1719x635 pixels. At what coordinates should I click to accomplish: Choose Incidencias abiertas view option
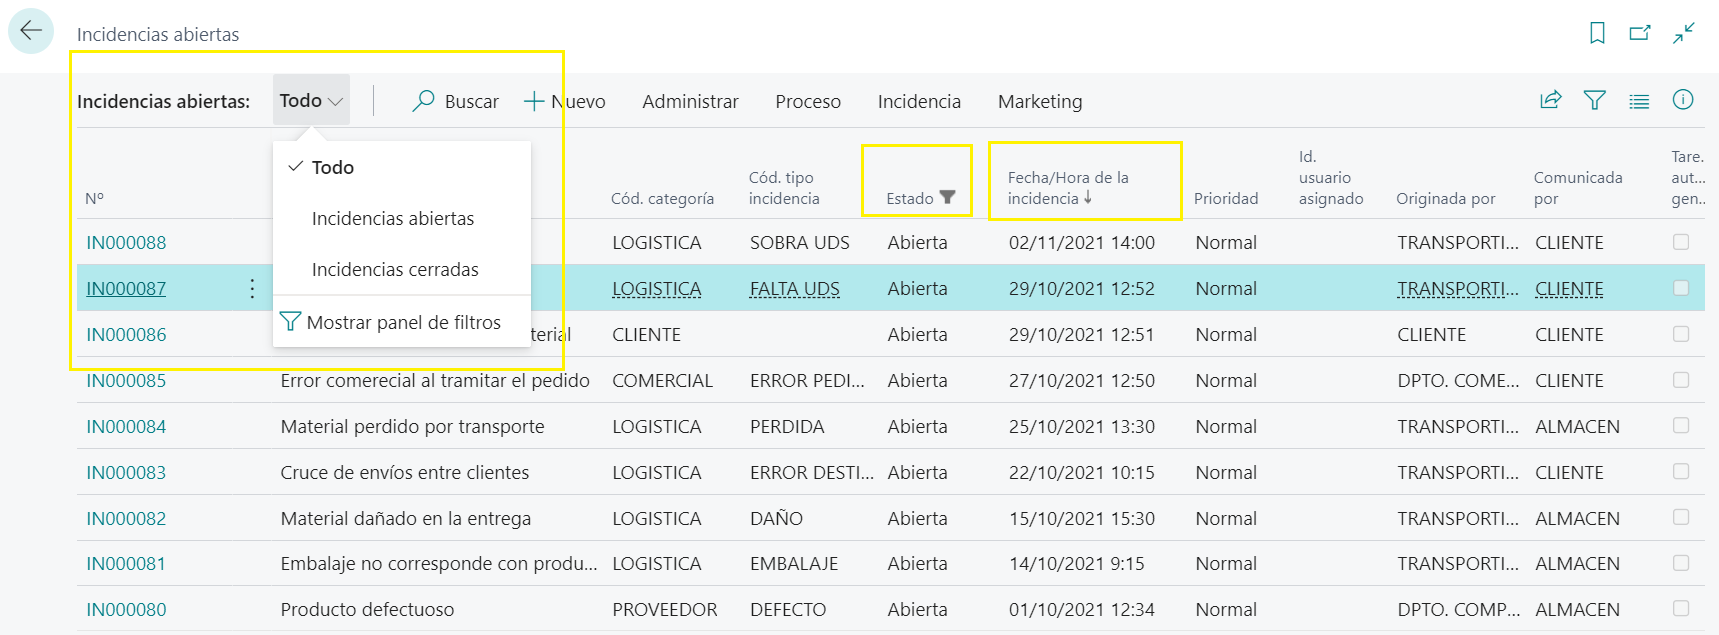pyautogui.click(x=393, y=219)
